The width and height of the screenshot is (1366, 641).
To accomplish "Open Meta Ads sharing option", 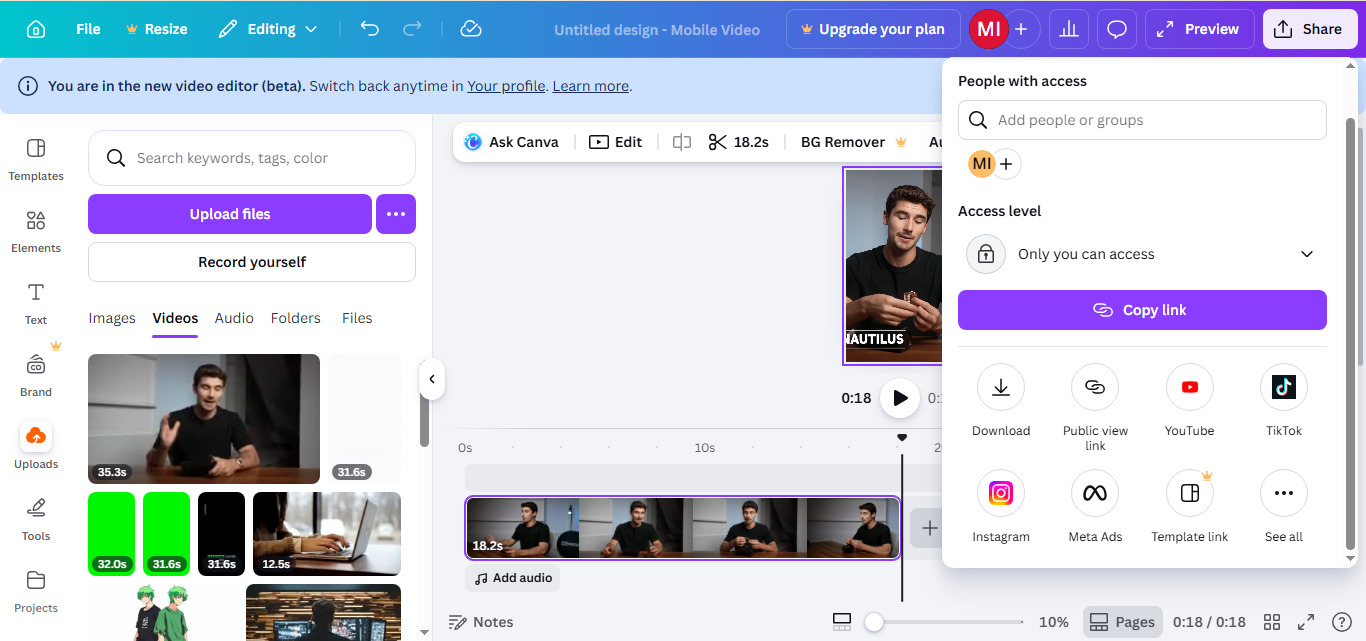I will point(1095,494).
